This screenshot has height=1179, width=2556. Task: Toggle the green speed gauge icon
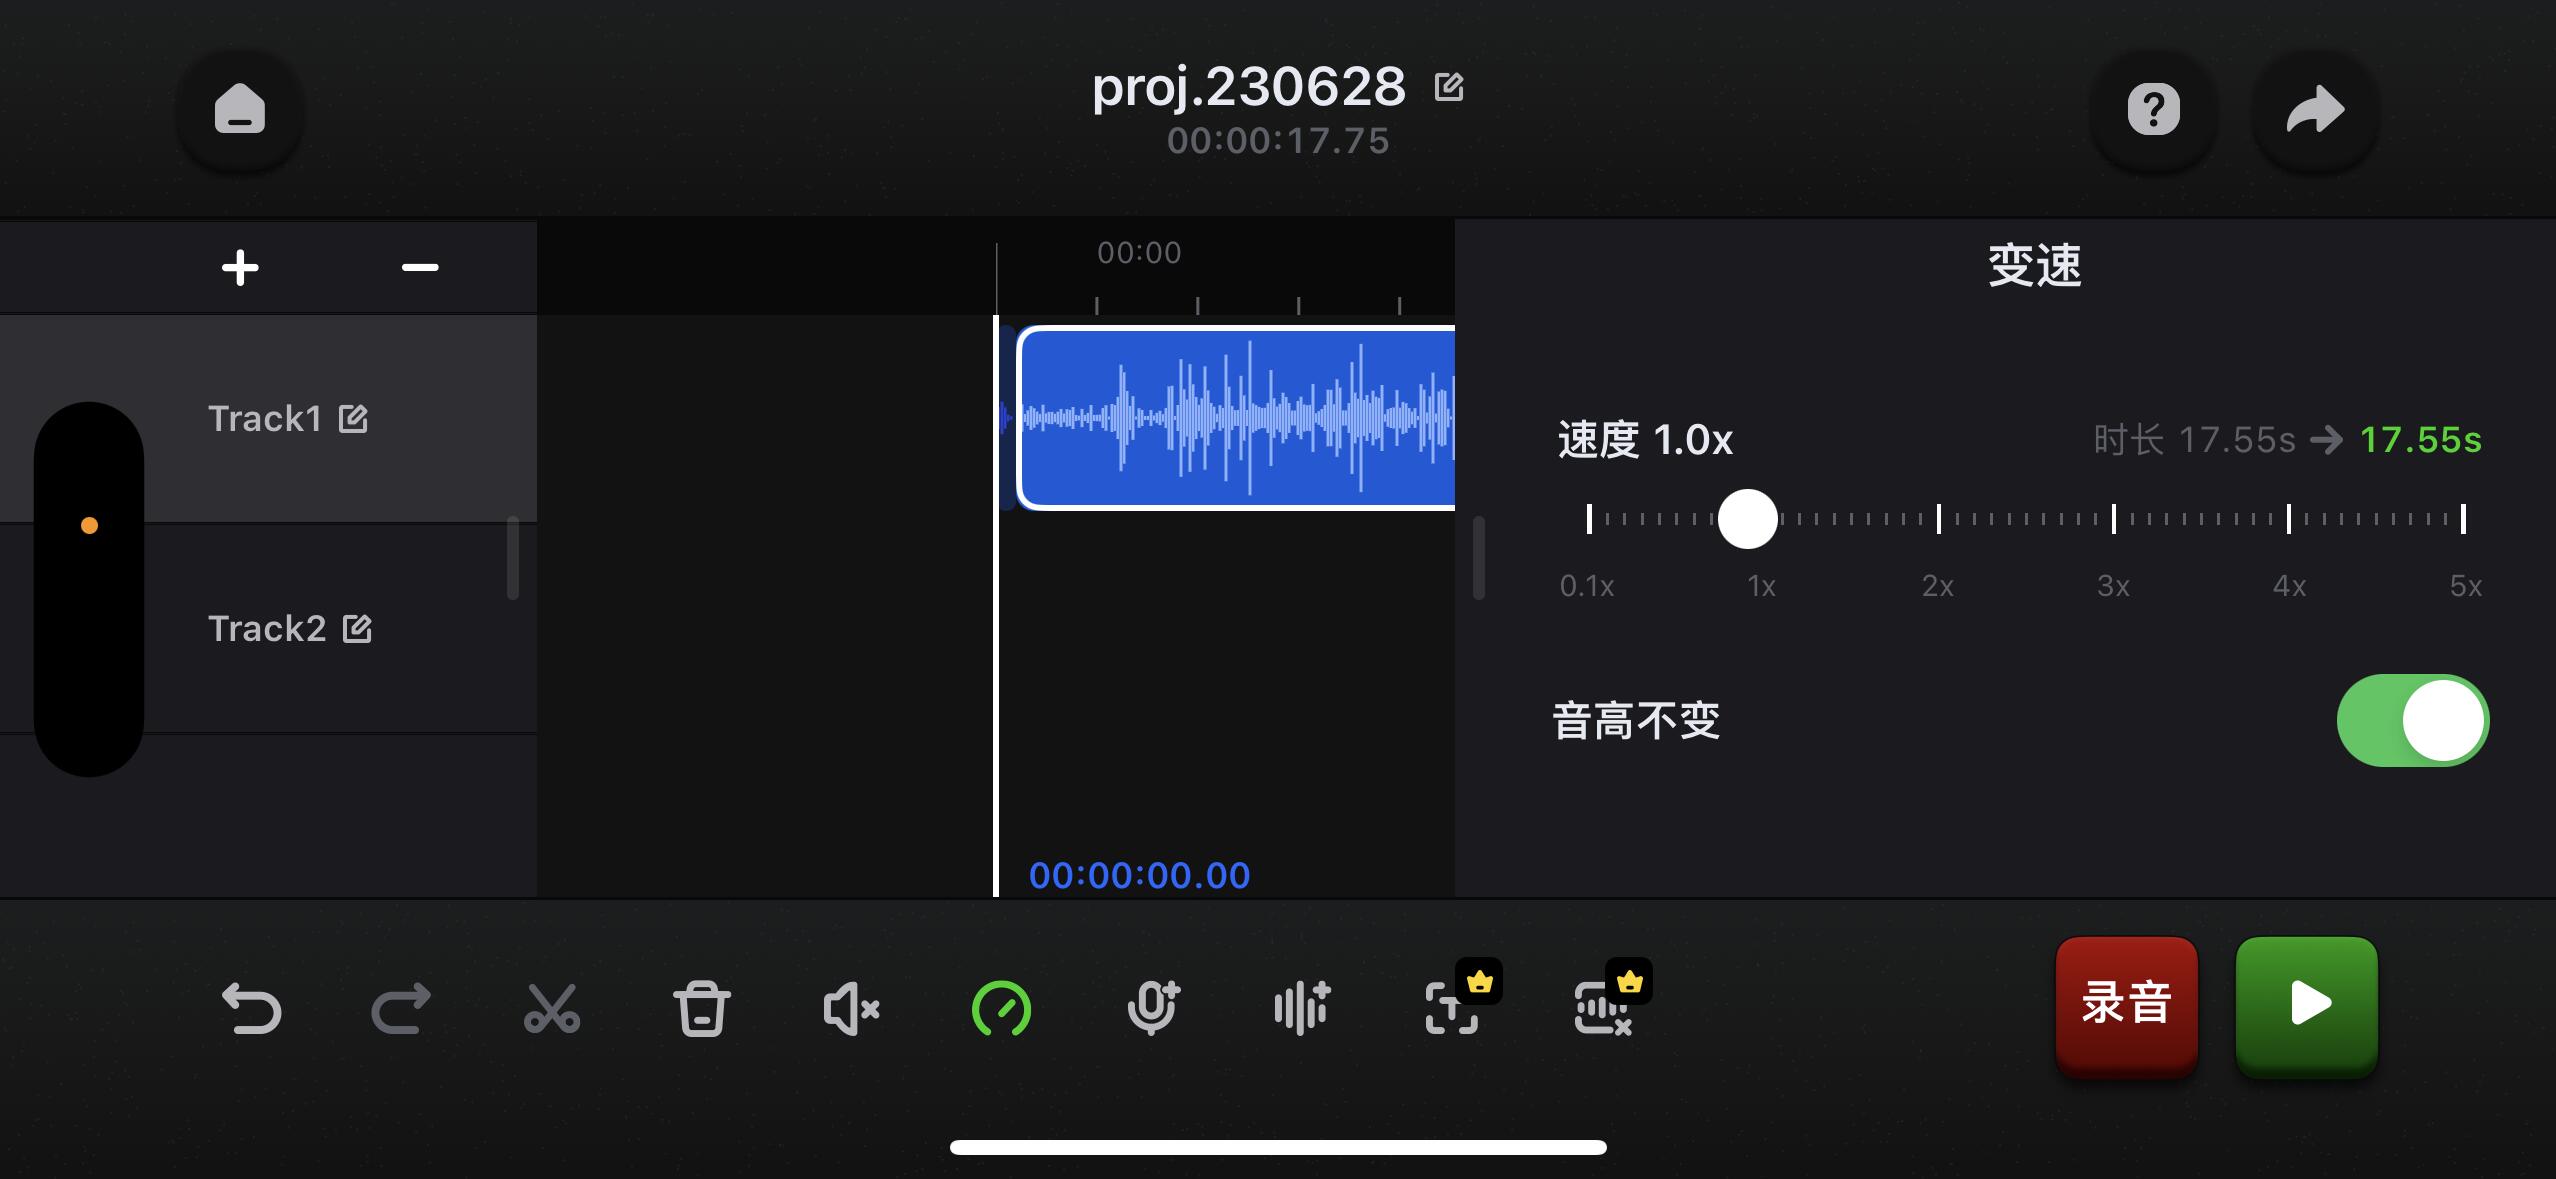tap(1001, 1008)
